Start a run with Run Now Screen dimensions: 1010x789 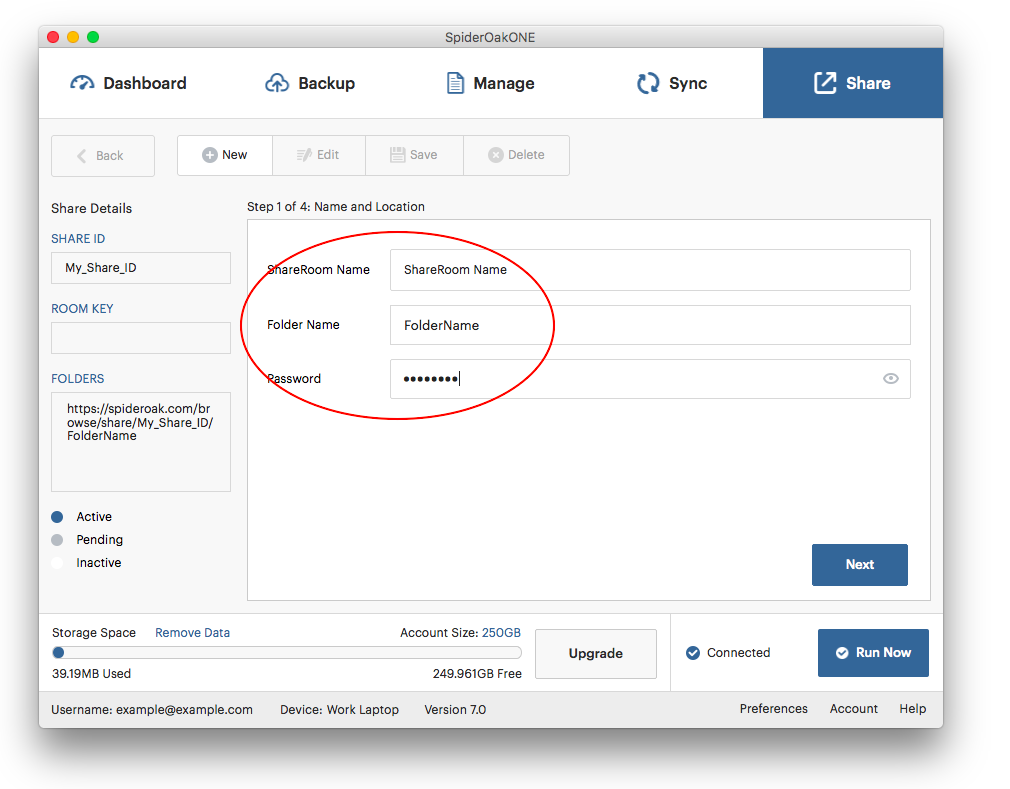[x=873, y=653]
